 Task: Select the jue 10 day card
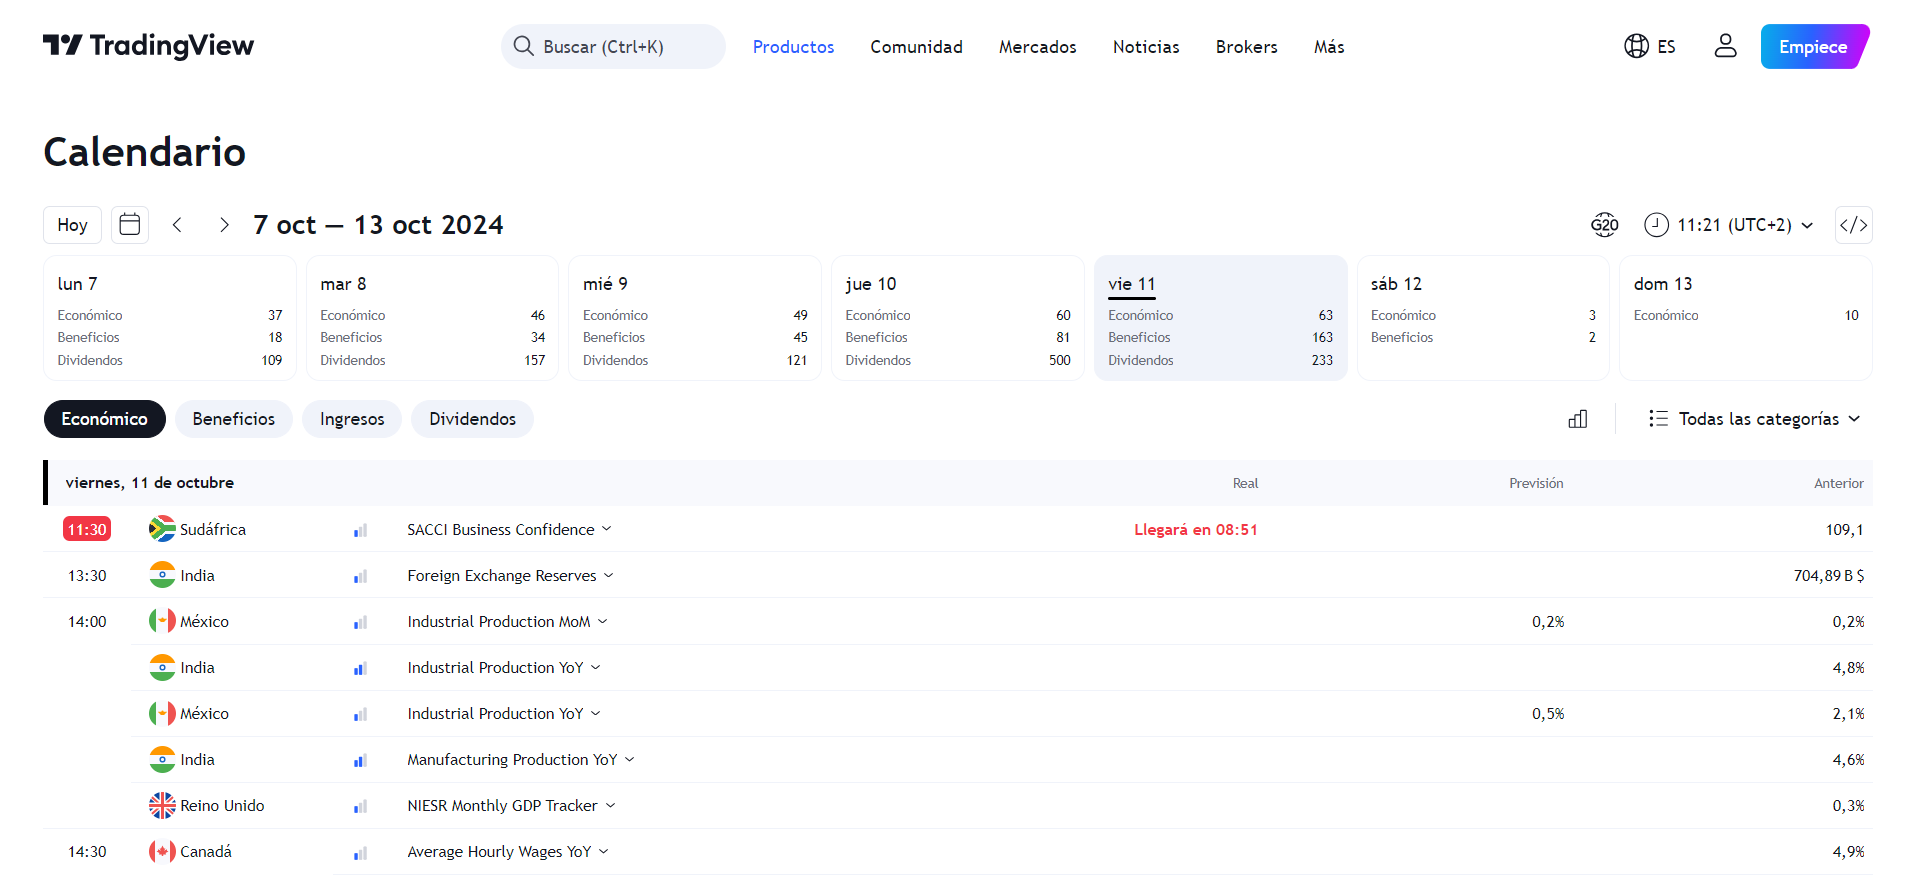coord(957,318)
